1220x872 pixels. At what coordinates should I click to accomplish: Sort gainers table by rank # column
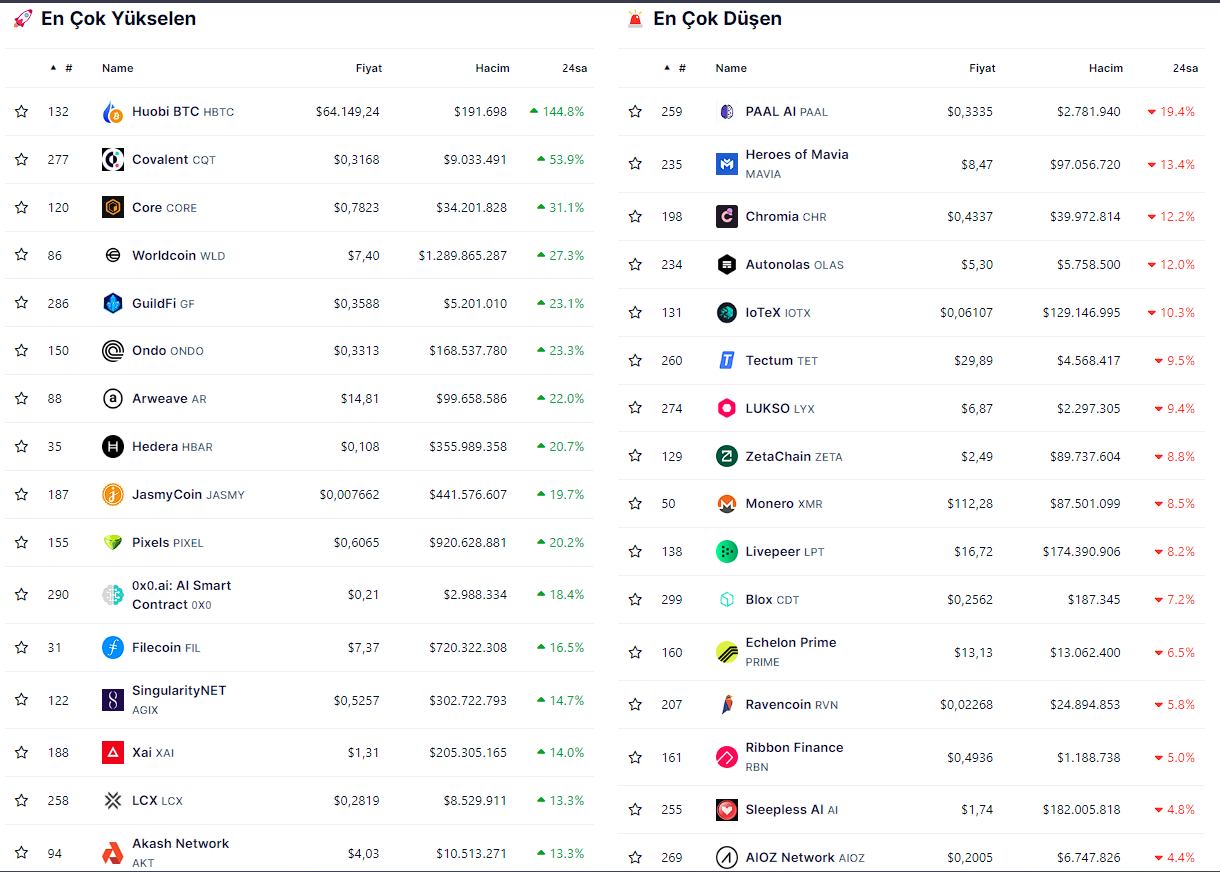67,68
